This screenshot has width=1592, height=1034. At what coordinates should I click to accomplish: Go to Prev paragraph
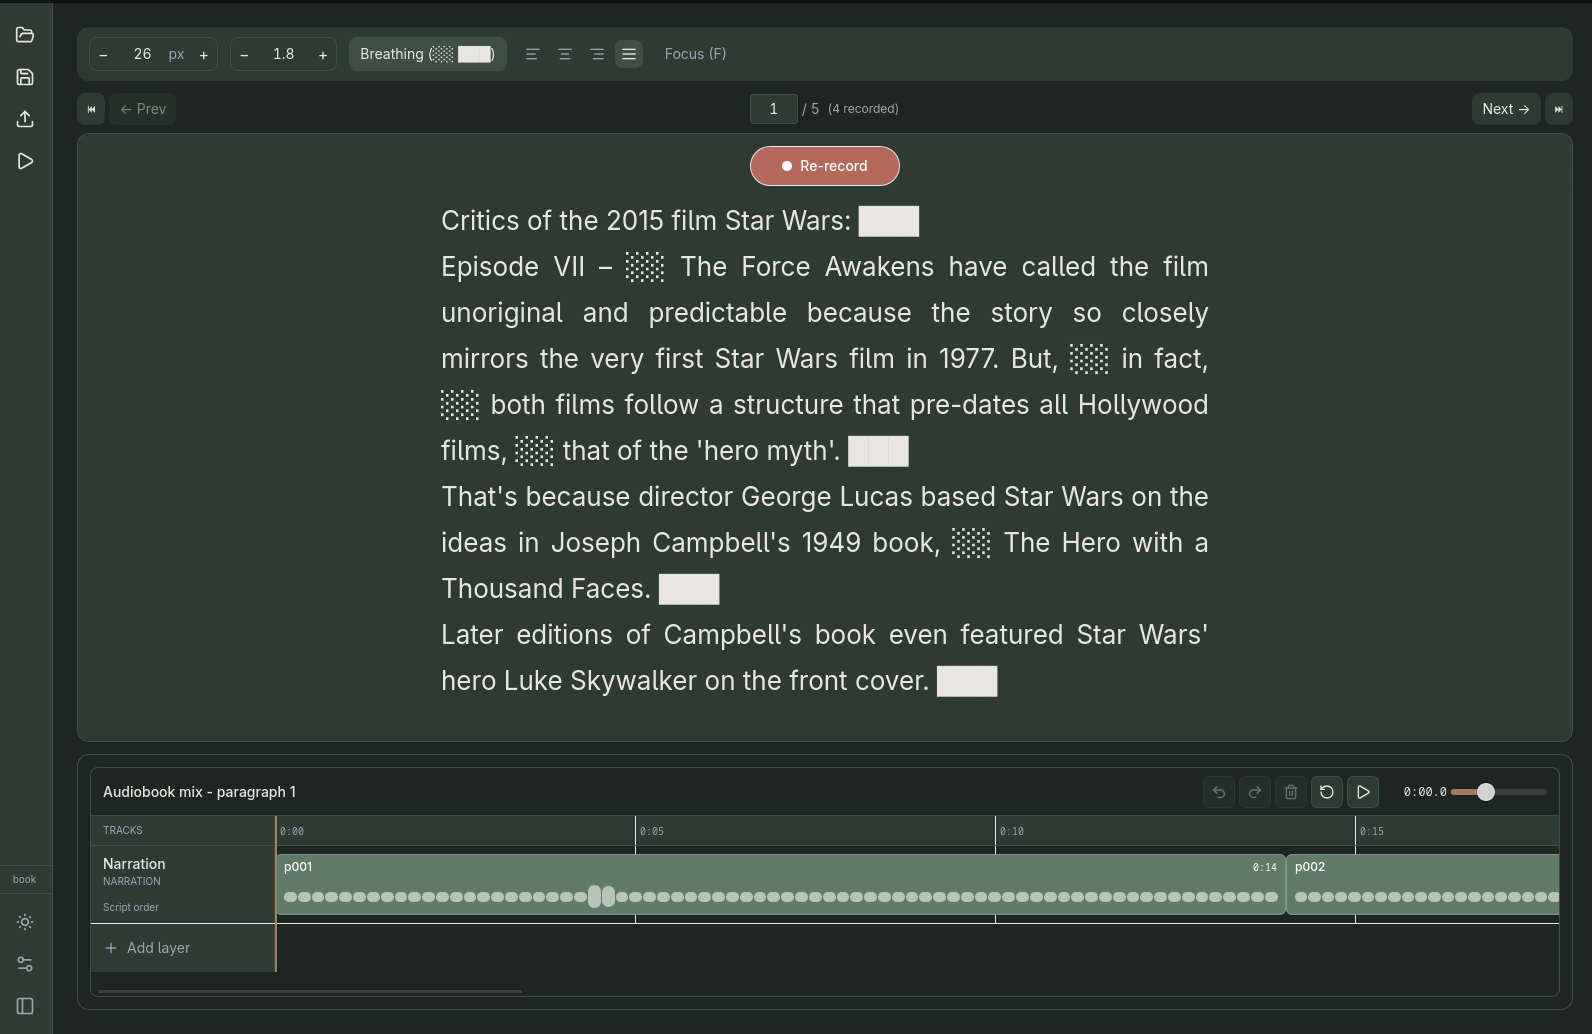[143, 109]
